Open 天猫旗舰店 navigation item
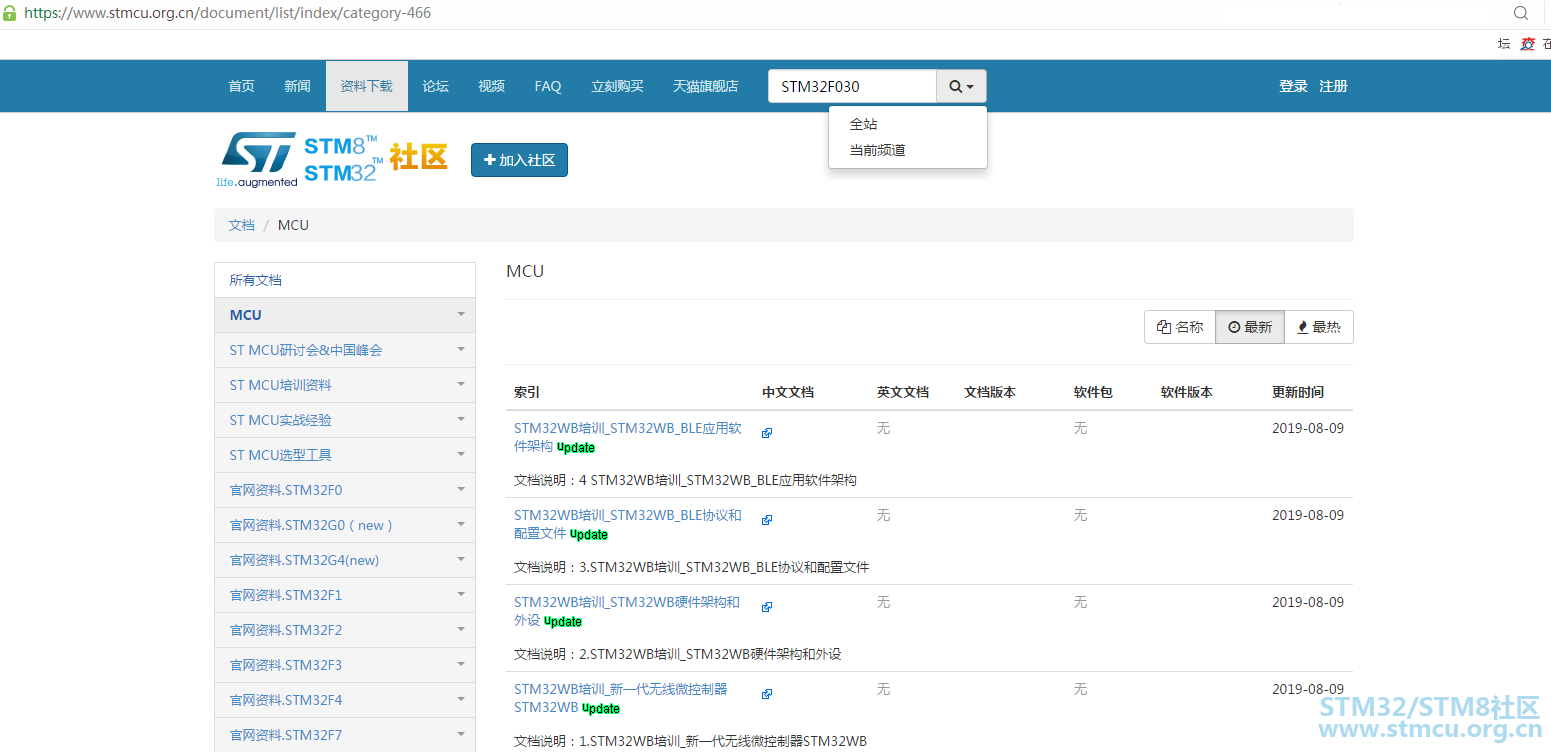 (x=706, y=86)
